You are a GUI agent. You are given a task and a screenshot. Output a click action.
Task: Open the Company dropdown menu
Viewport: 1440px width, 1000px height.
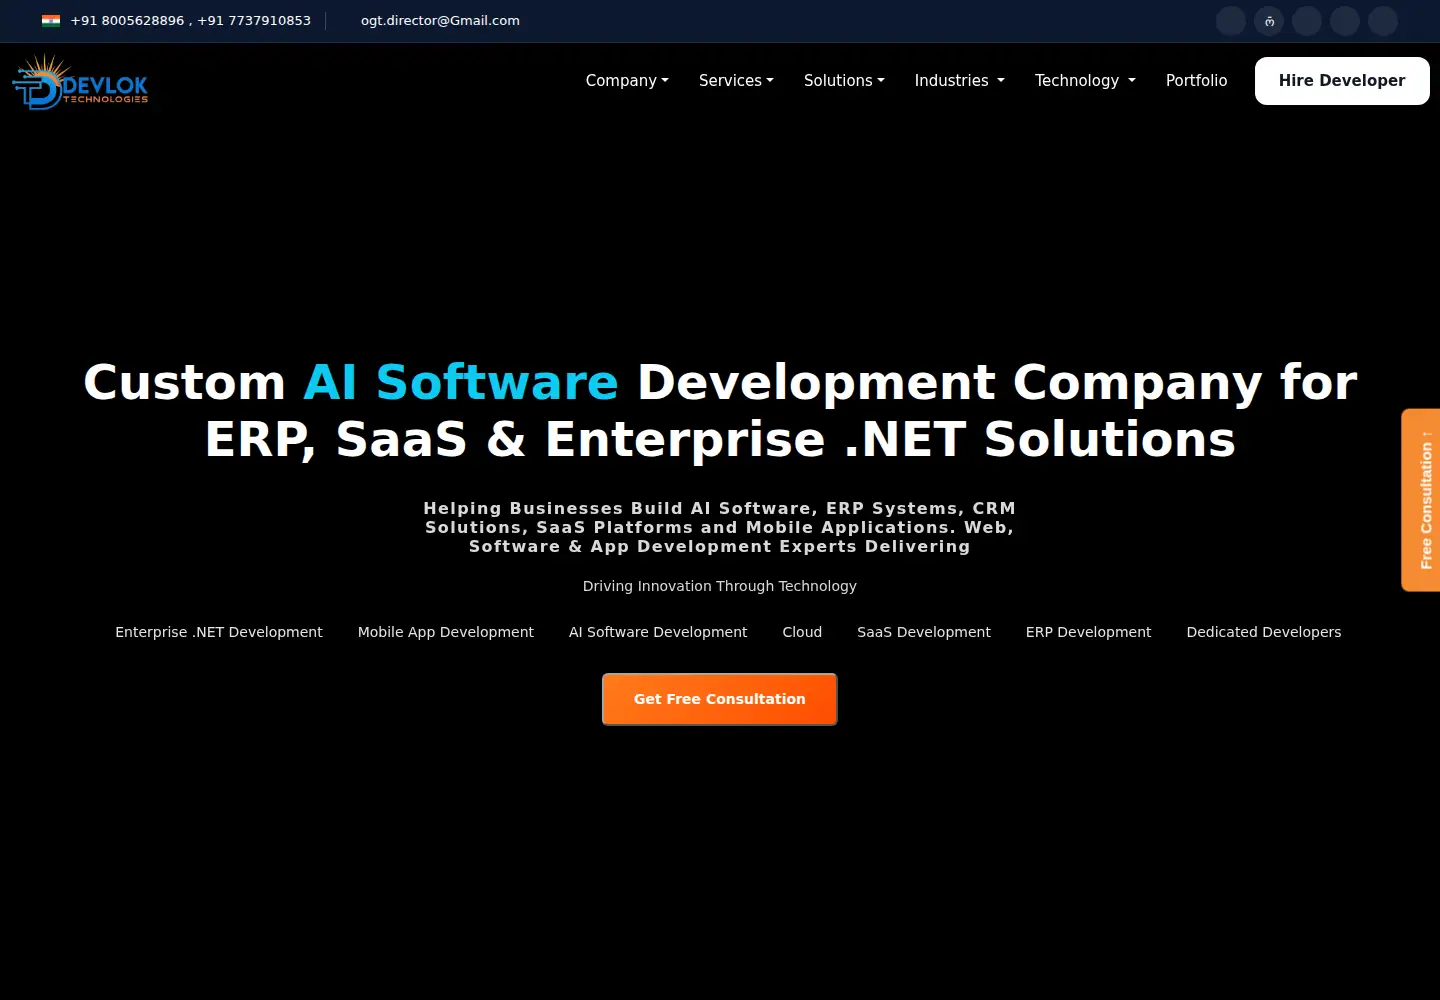(627, 80)
